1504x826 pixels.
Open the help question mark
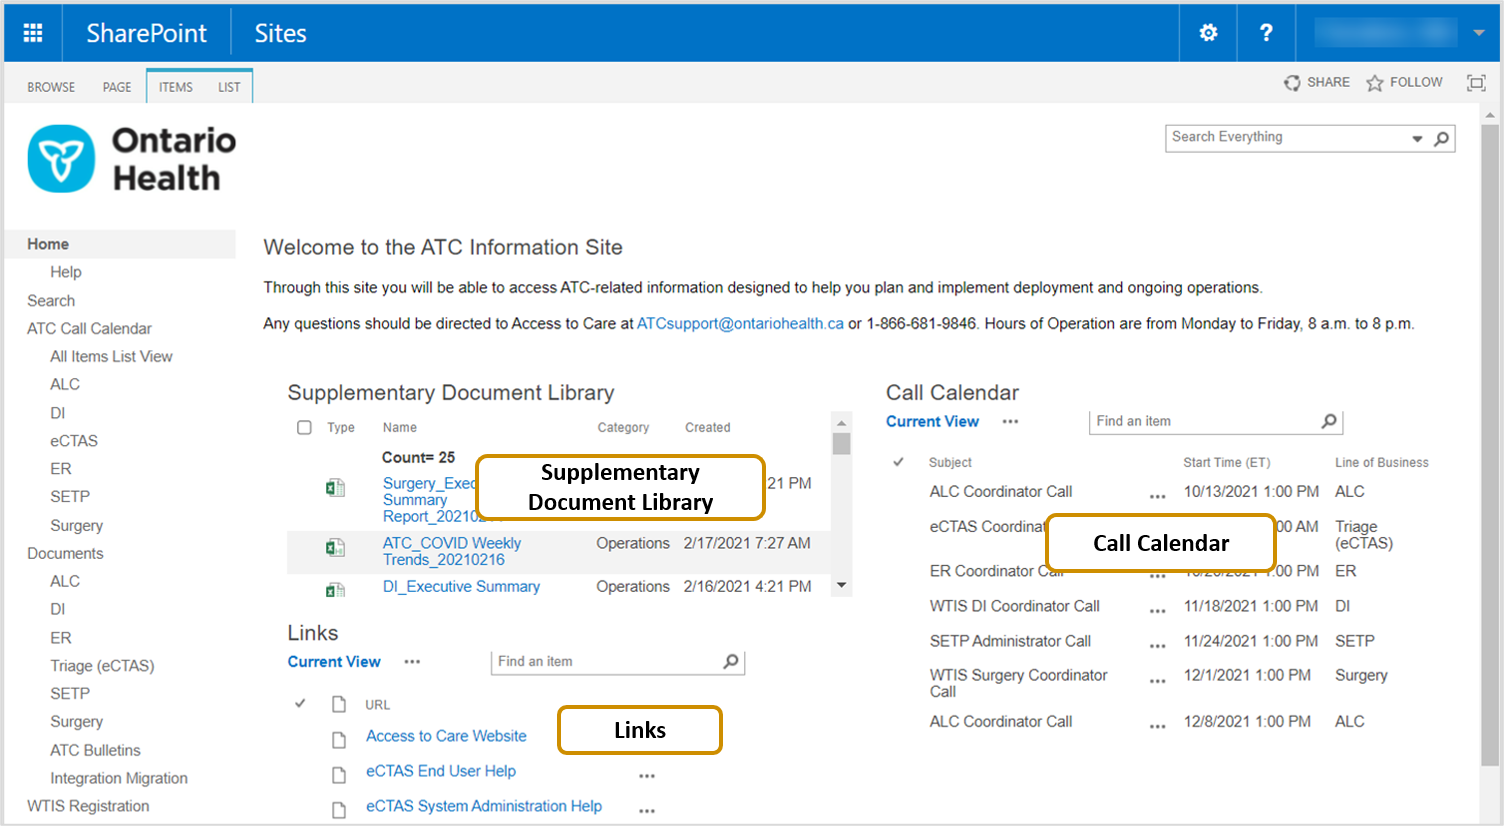[1266, 33]
